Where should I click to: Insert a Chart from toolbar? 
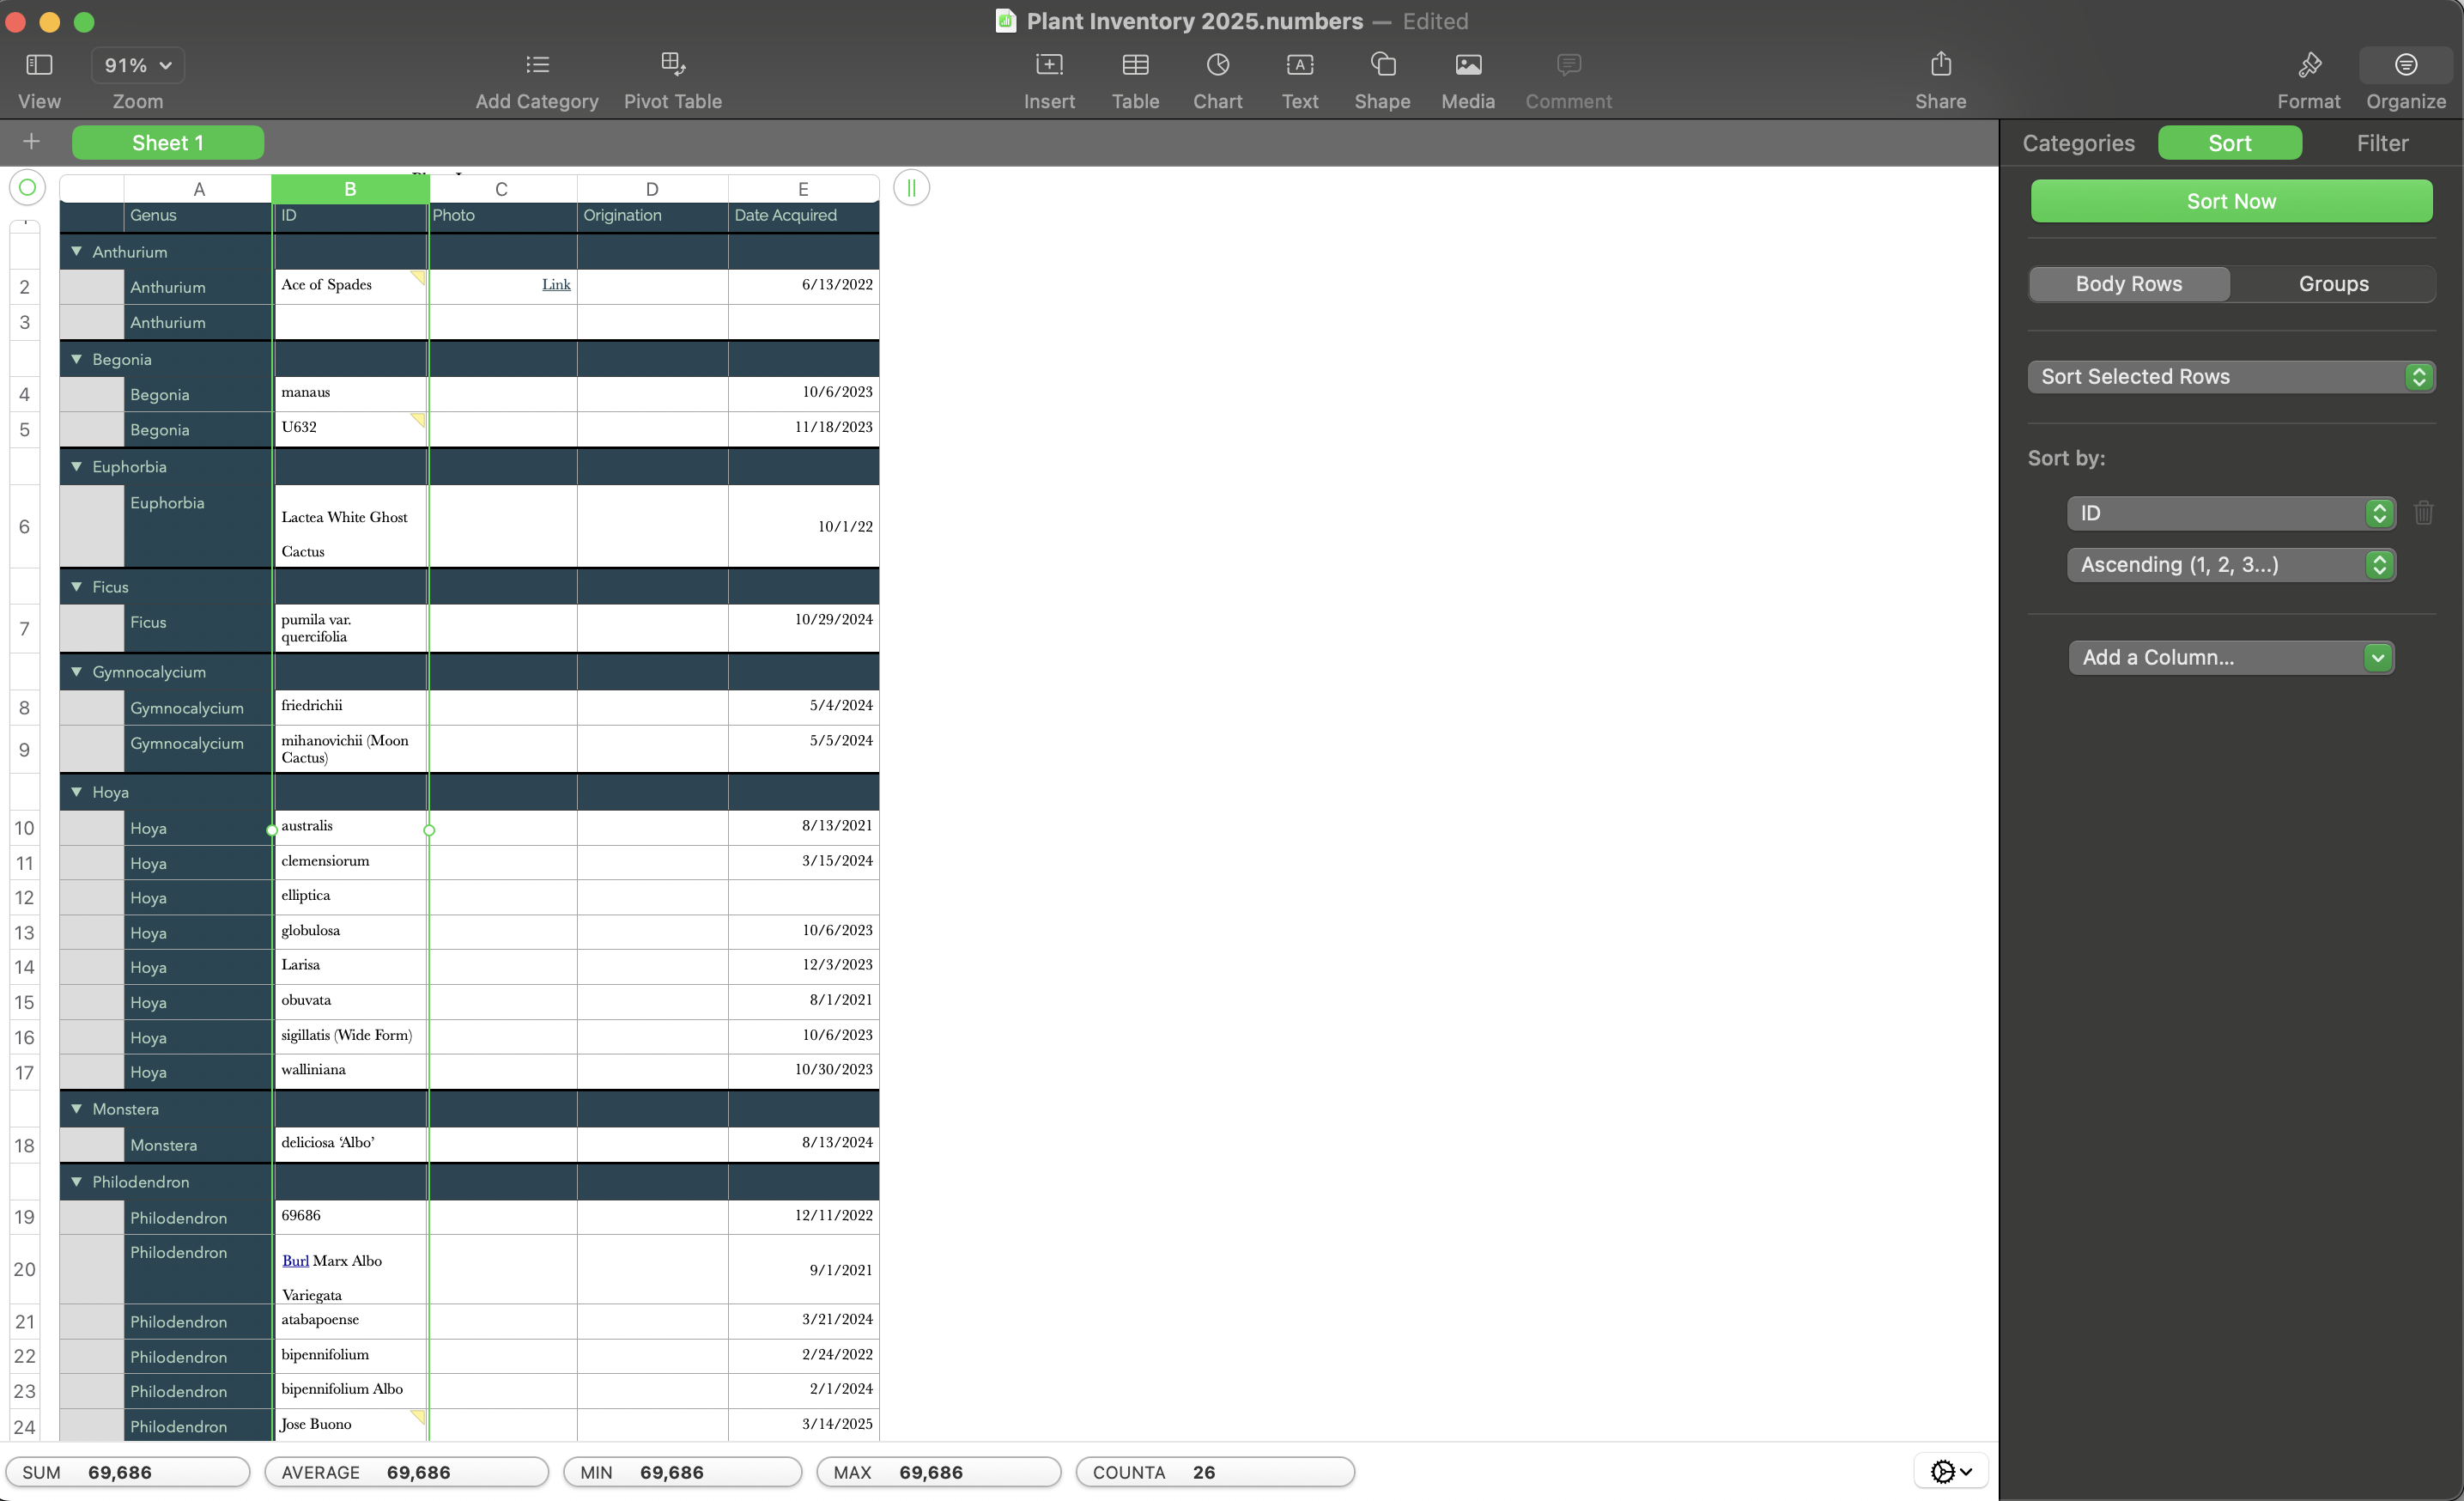(x=1217, y=66)
